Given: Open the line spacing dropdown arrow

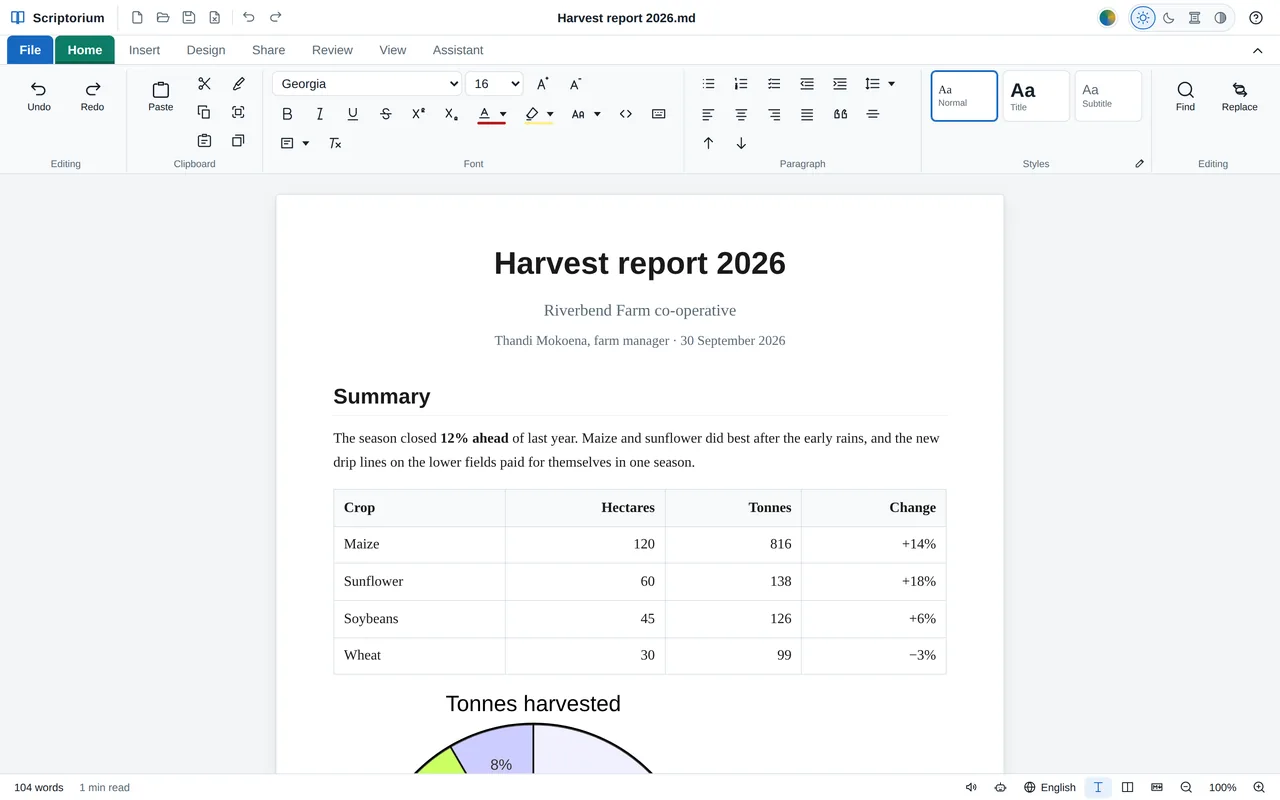Looking at the screenshot, I should 891,84.
